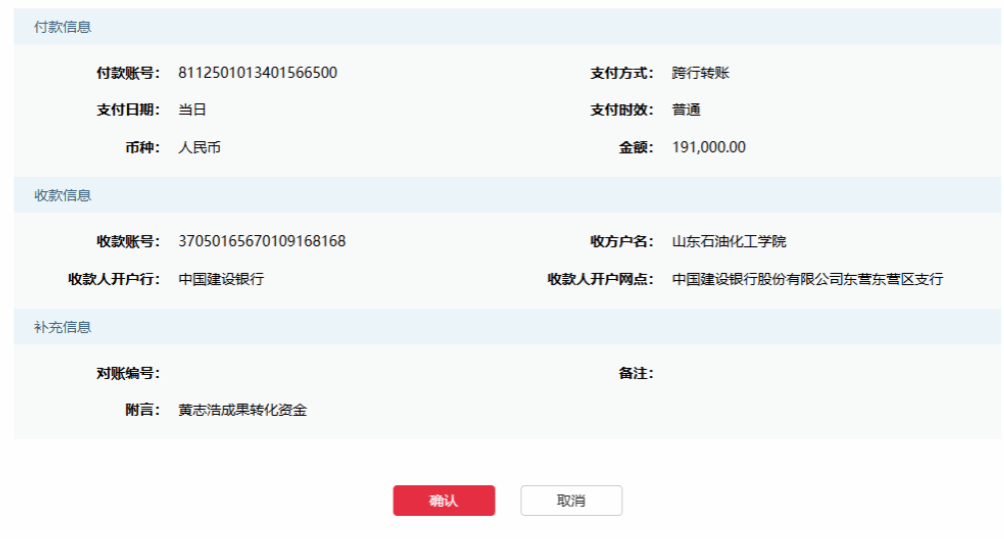The width and height of the screenshot is (1004, 539).
Task: Click the 支付时效 value 普通
Action: pos(686,110)
